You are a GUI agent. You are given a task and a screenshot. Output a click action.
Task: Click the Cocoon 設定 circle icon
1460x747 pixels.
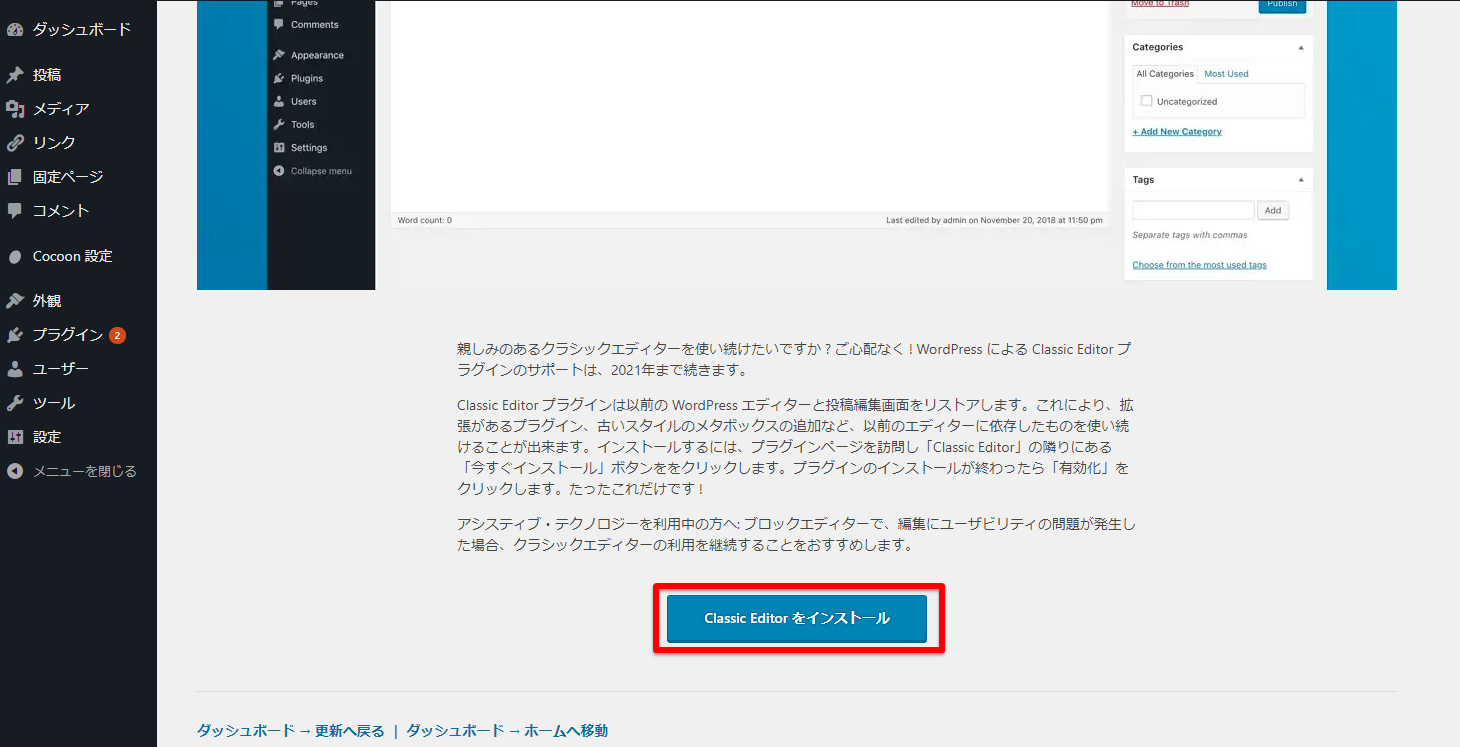15,257
